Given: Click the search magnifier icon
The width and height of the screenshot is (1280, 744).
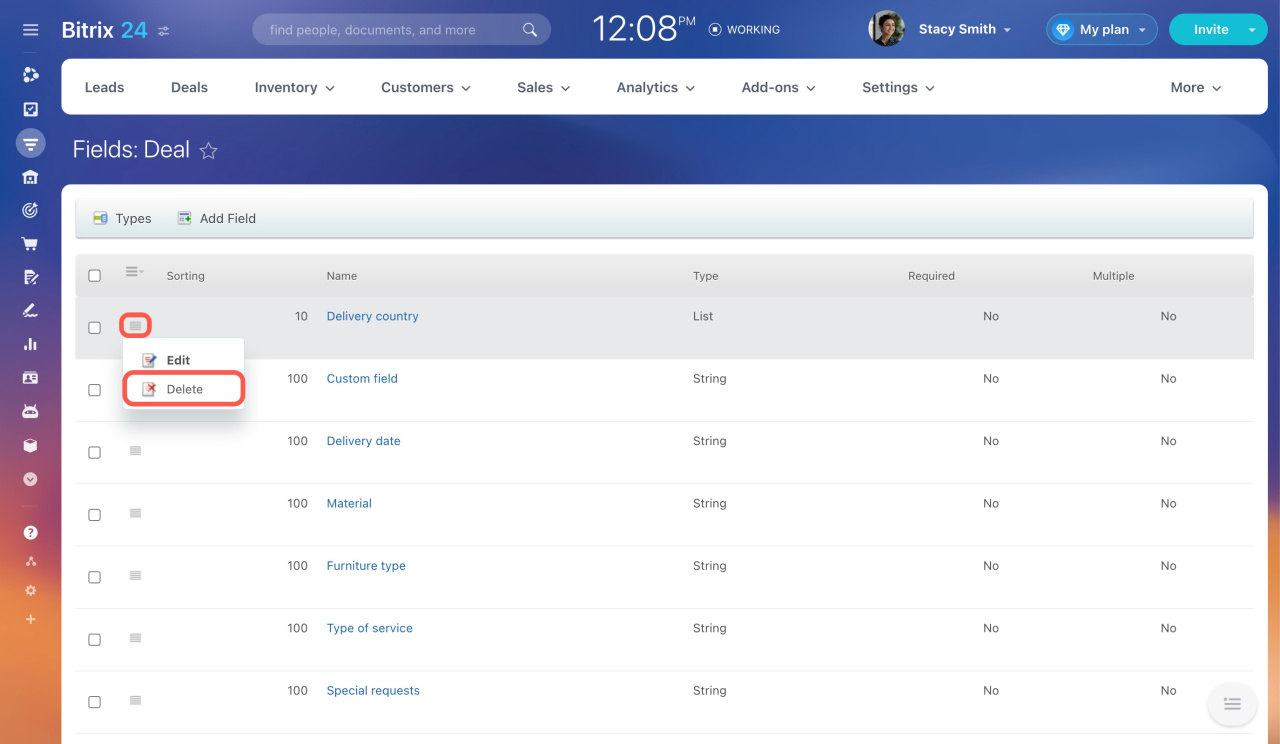Looking at the screenshot, I should point(530,30).
